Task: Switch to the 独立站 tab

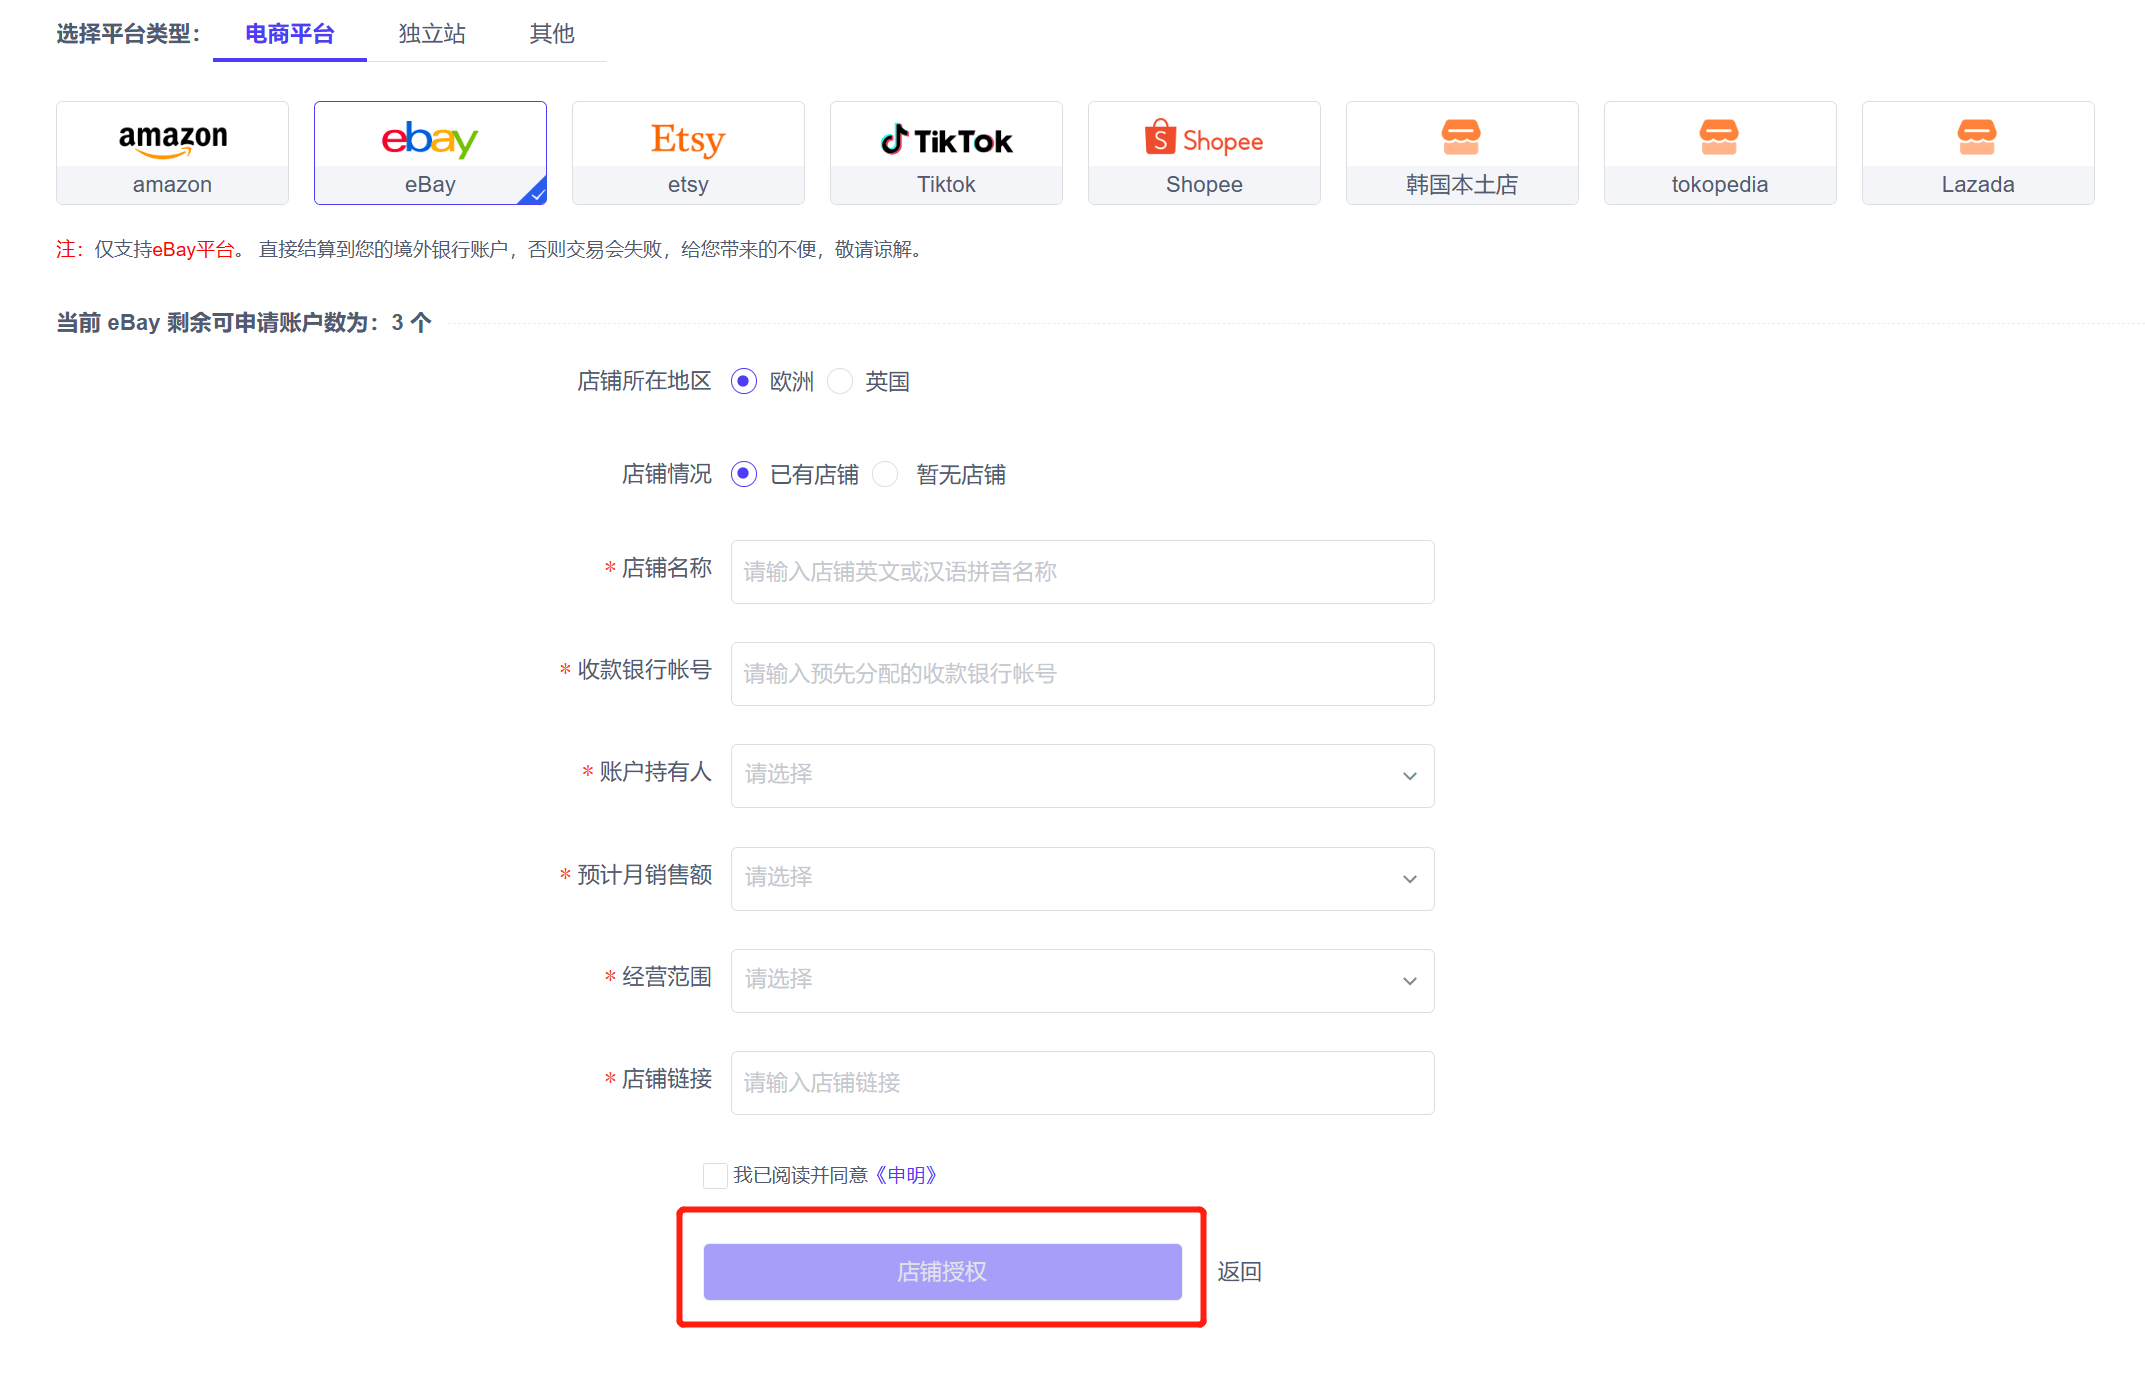Action: (x=432, y=34)
